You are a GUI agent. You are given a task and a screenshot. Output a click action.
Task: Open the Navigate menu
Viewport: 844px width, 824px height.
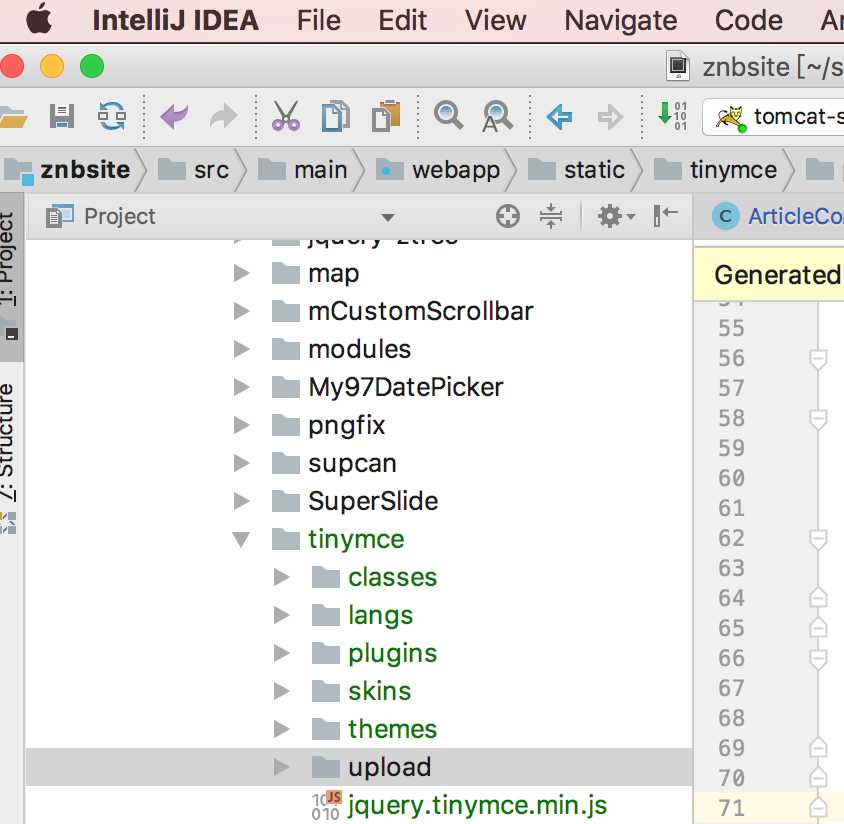tap(620, 21)
